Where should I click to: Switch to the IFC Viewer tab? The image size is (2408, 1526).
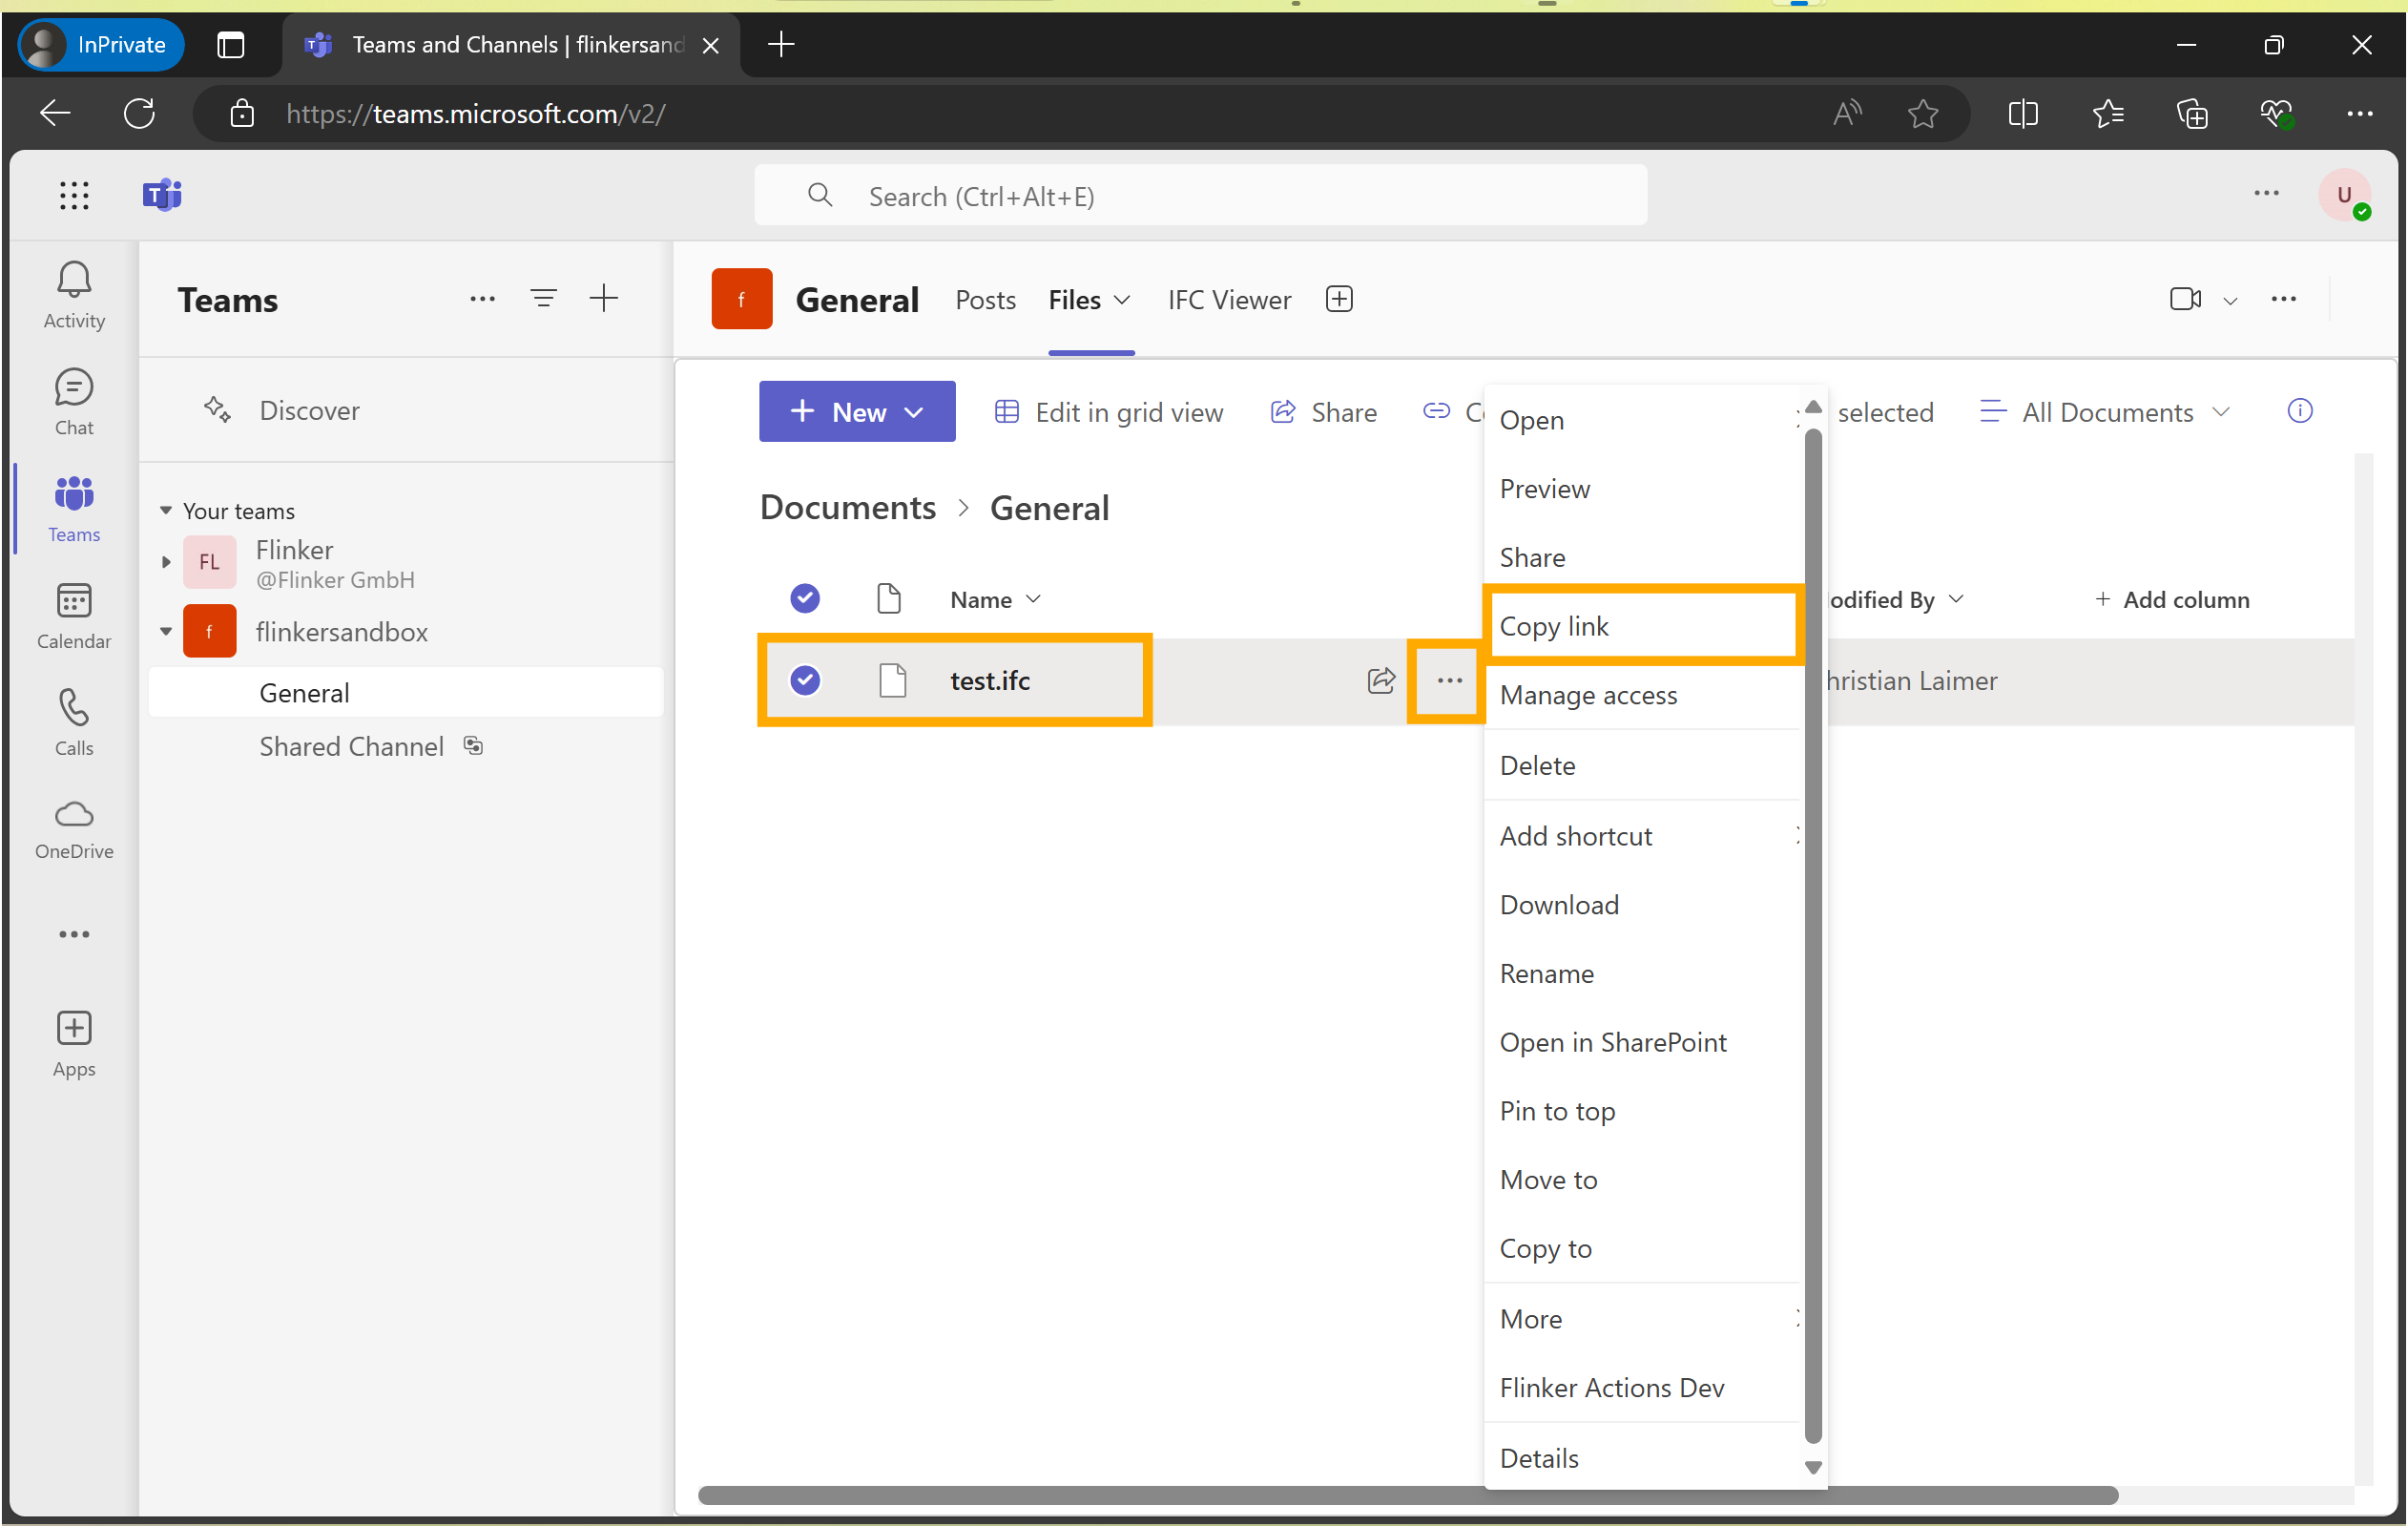[1229, 300]
